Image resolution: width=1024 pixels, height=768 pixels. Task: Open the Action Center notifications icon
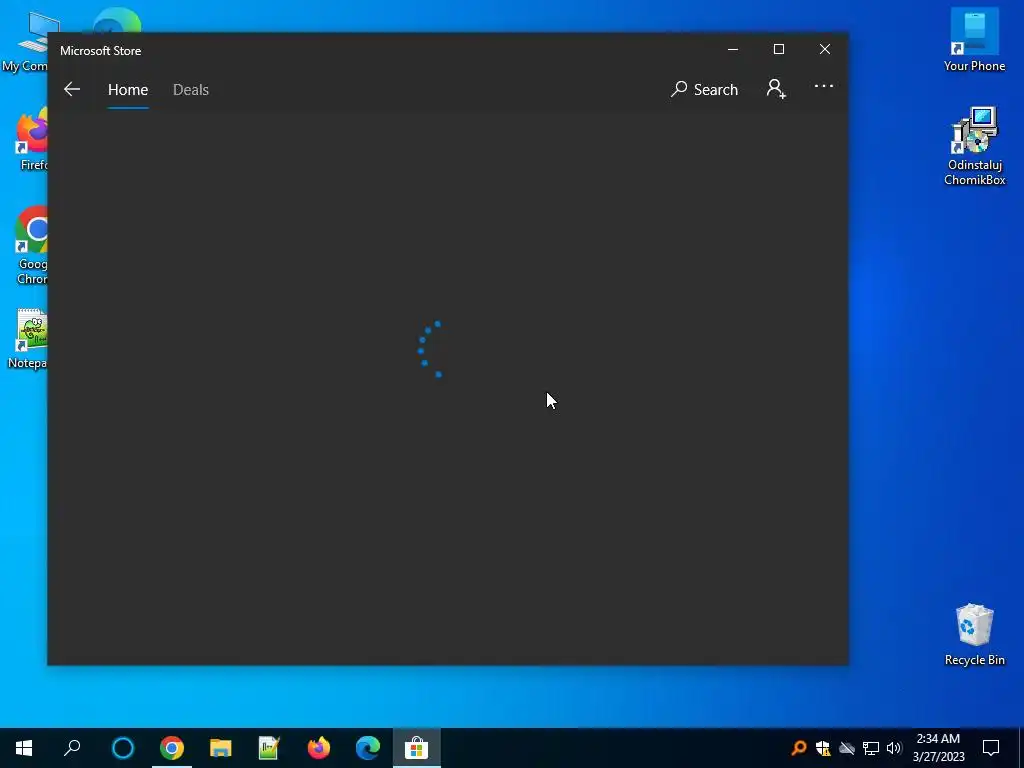991,748
